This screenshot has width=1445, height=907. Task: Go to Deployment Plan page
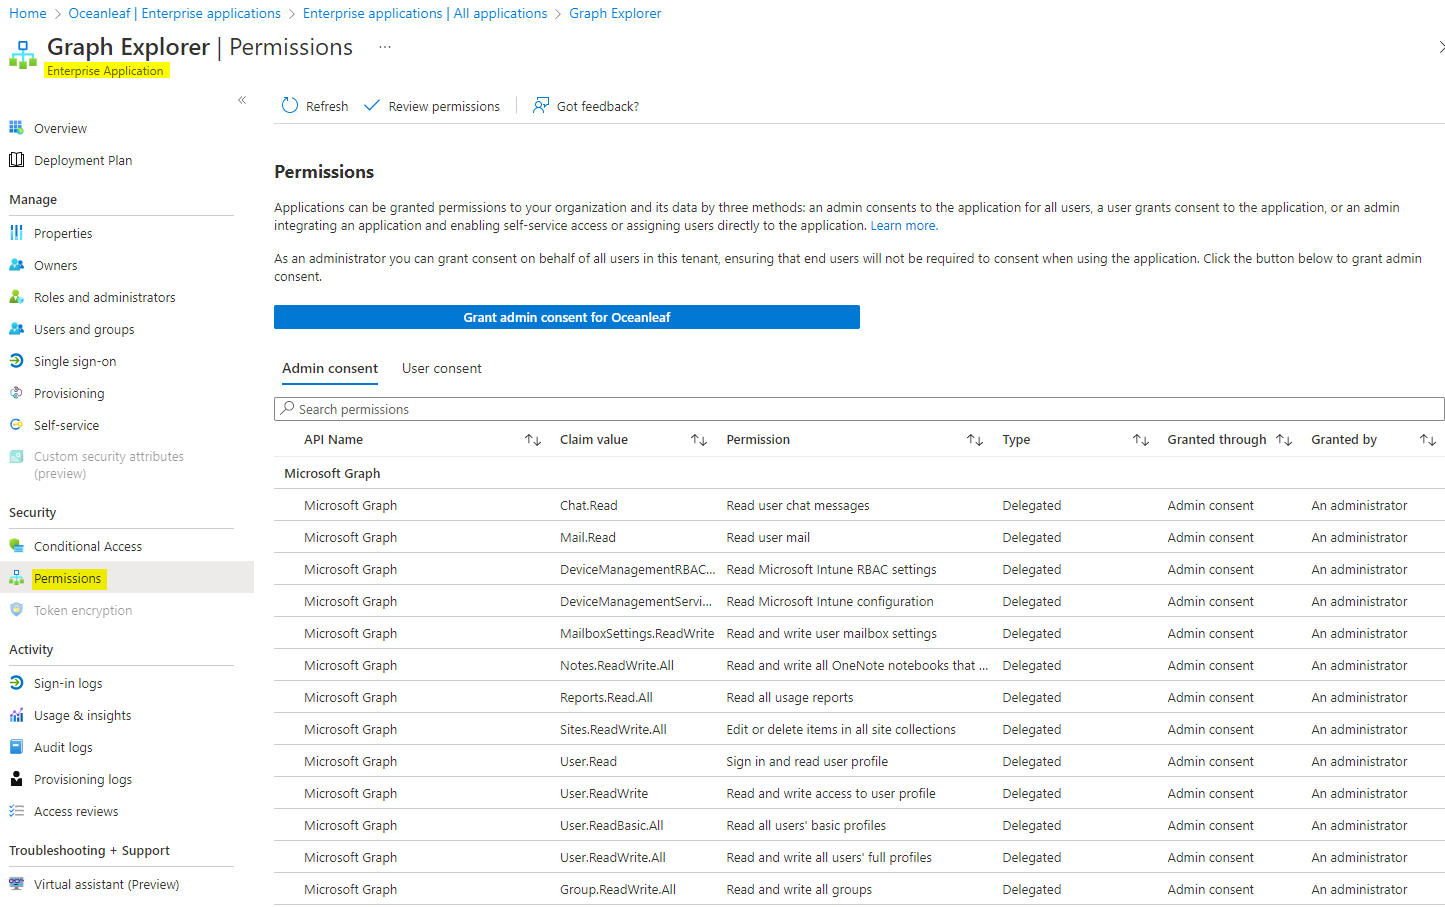[83, 160]
